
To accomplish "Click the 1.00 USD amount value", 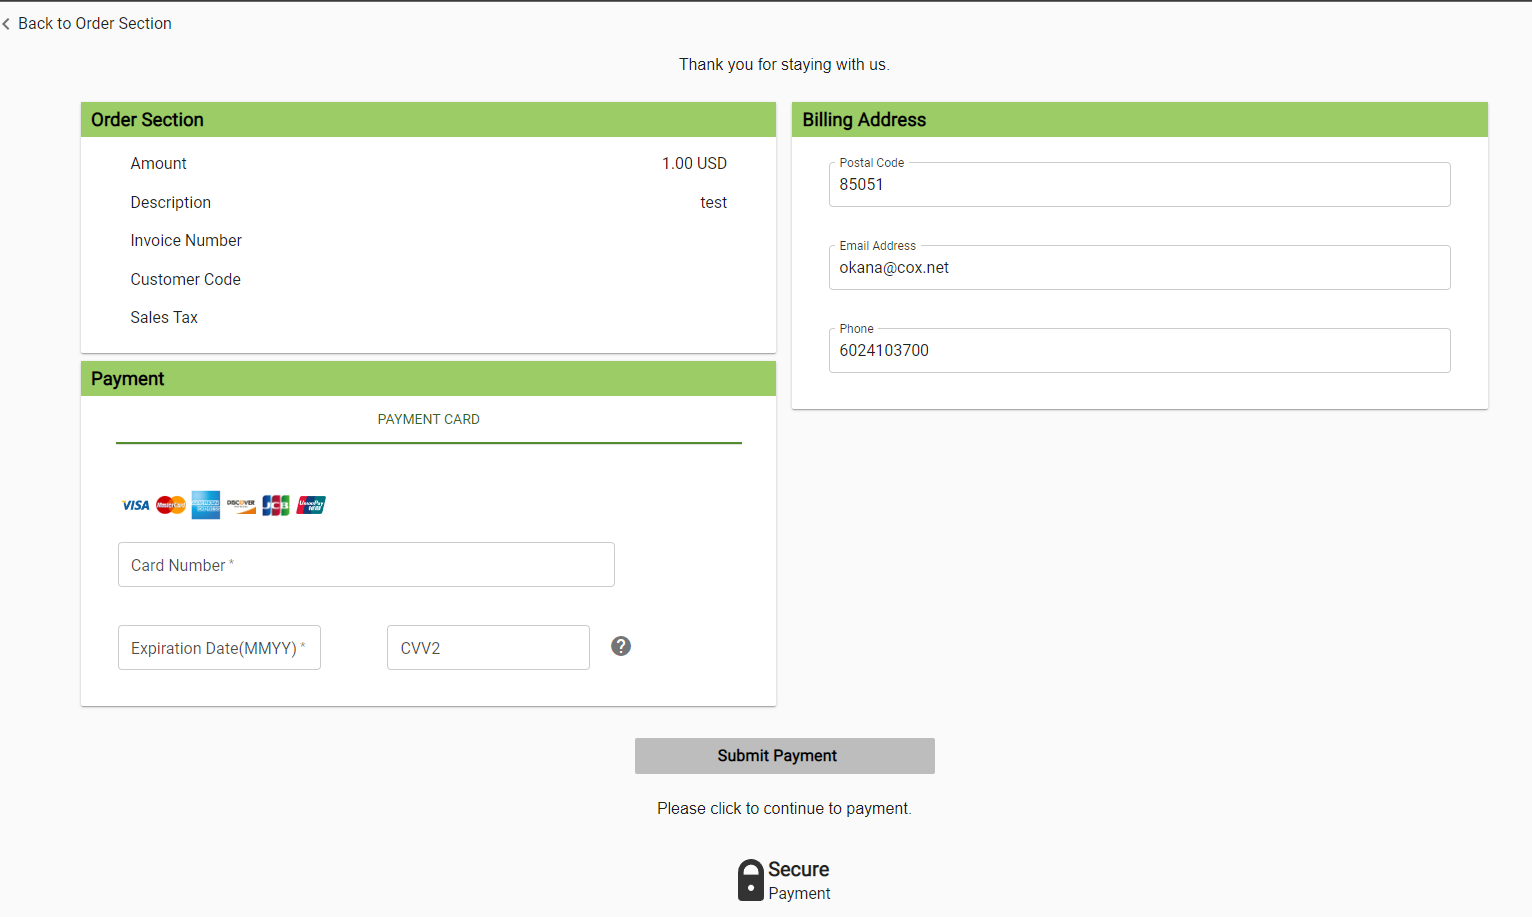I will click(694, 164).
